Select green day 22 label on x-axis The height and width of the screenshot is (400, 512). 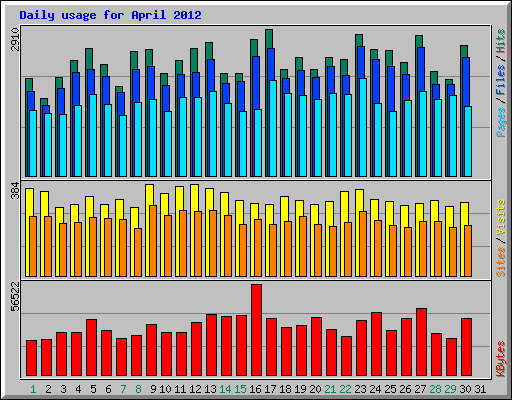[345, 389]
